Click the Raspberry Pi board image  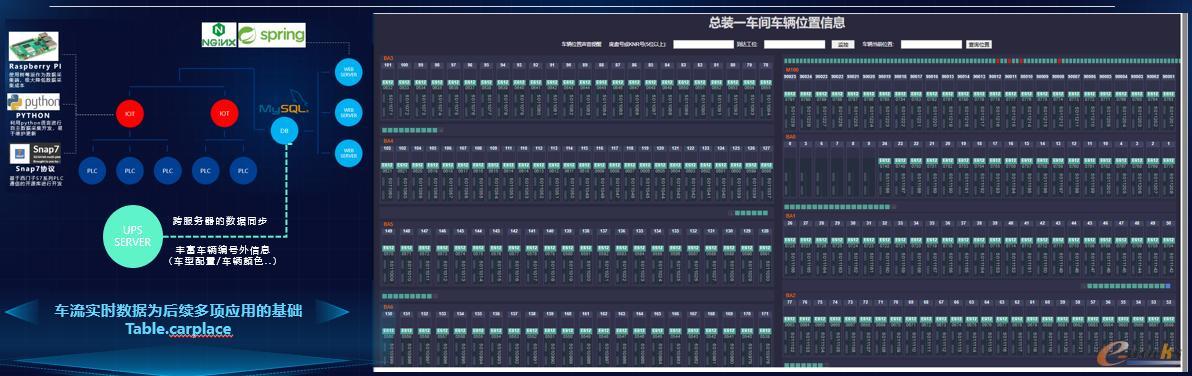33,46
